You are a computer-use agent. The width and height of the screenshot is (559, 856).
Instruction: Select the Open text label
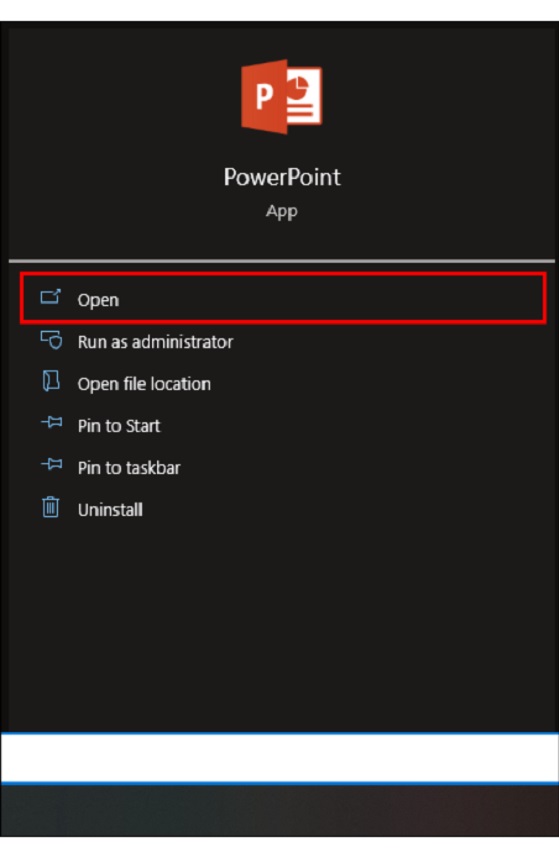pos(98,300)
